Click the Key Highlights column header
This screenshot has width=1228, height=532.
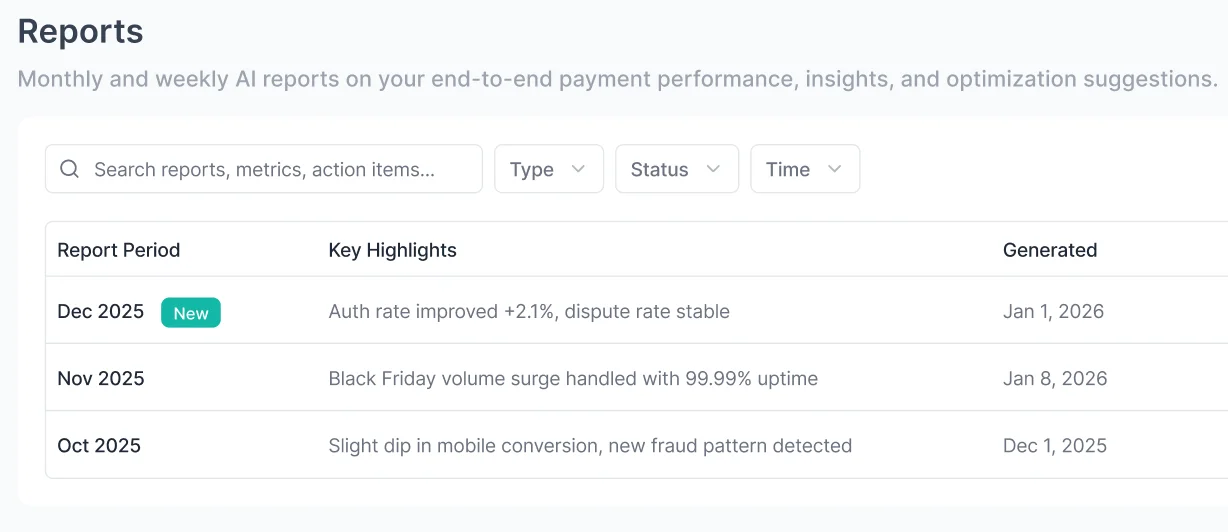392,250
